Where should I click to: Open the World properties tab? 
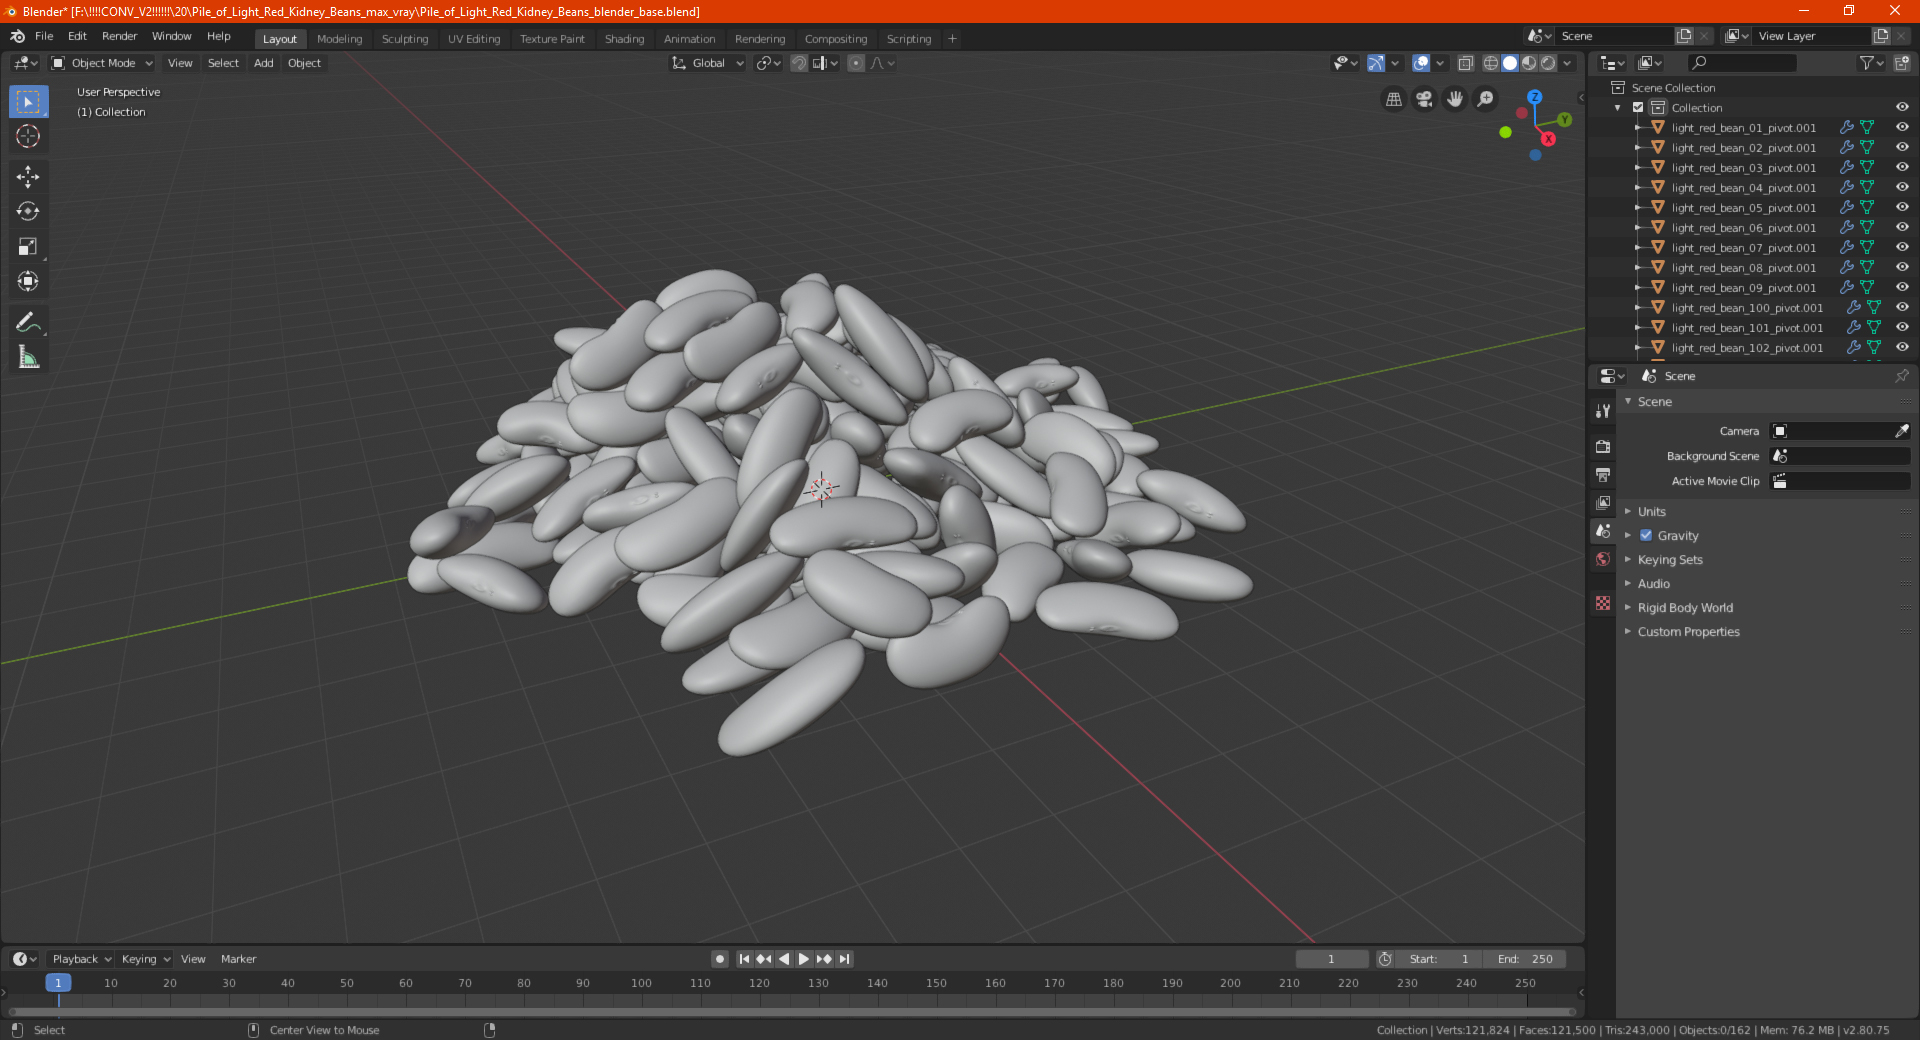point(1603,559)
